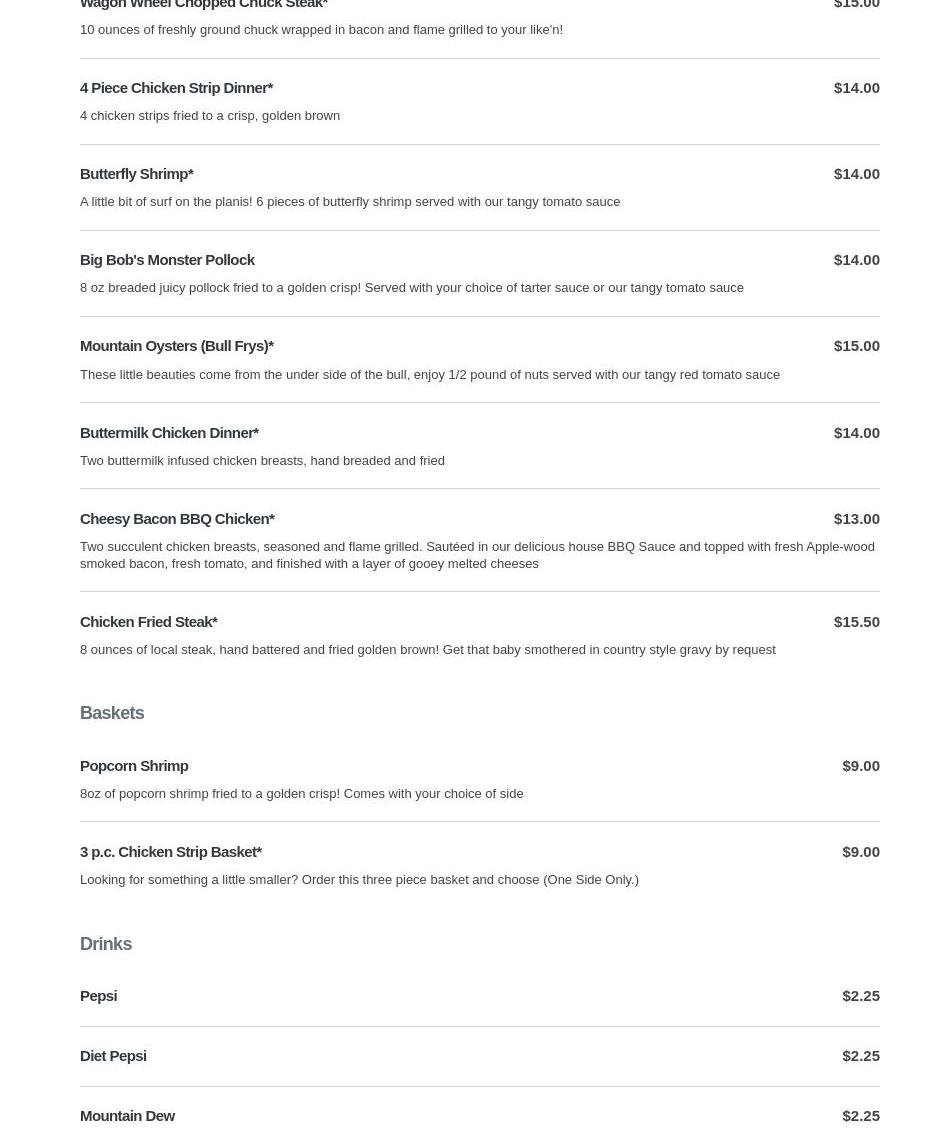Click the Butterfly Shrimp description text

(x=350, y=202)
